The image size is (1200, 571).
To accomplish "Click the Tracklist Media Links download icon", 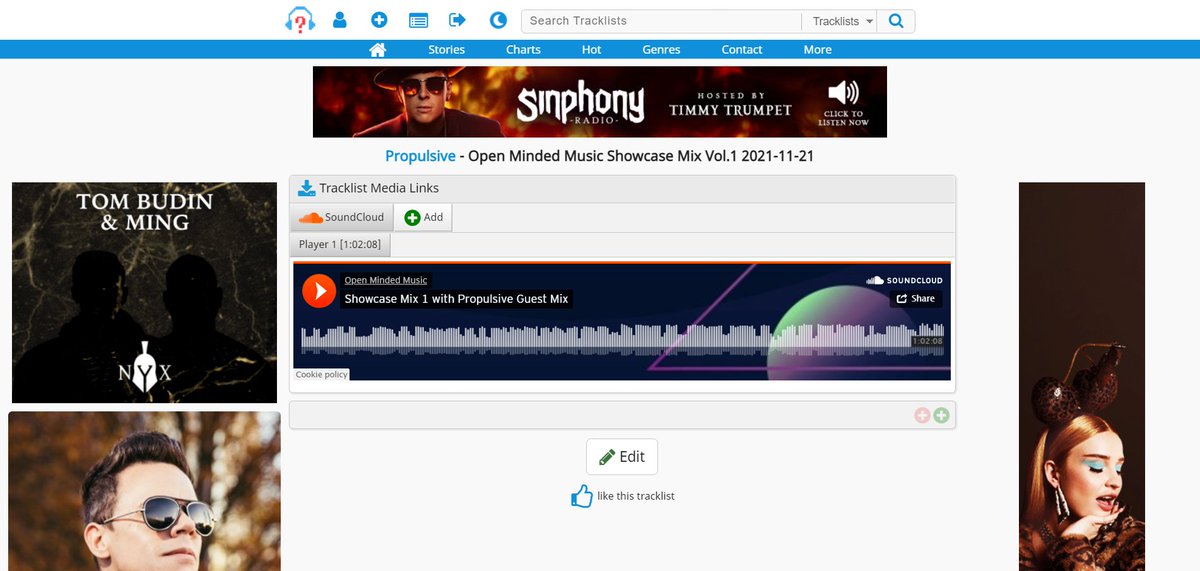I will [306, 188].
